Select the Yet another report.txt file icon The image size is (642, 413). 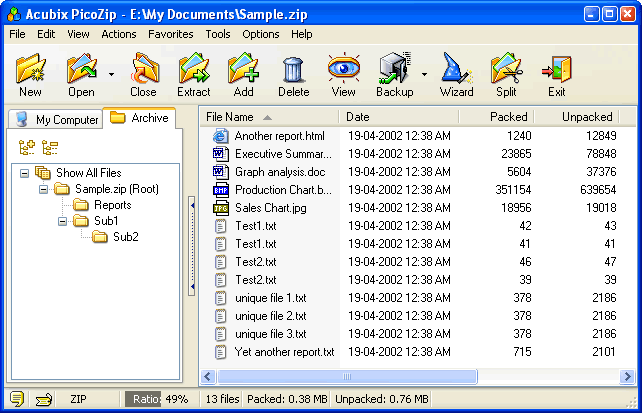point(221,352)
